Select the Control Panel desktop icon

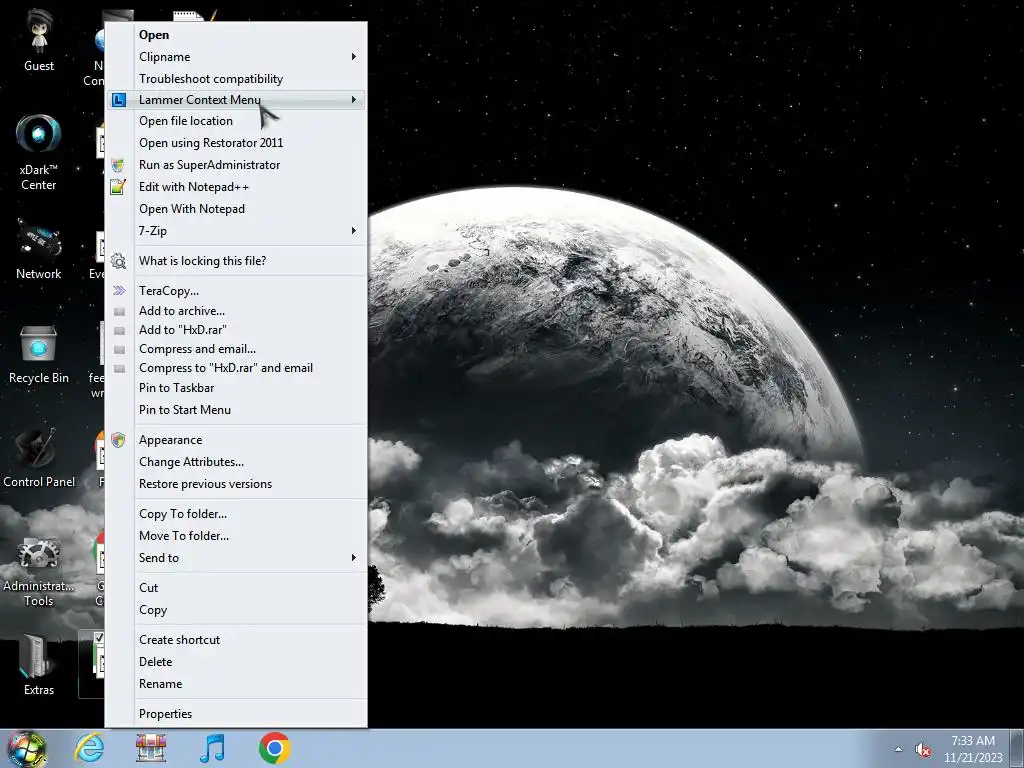(39, 457)
